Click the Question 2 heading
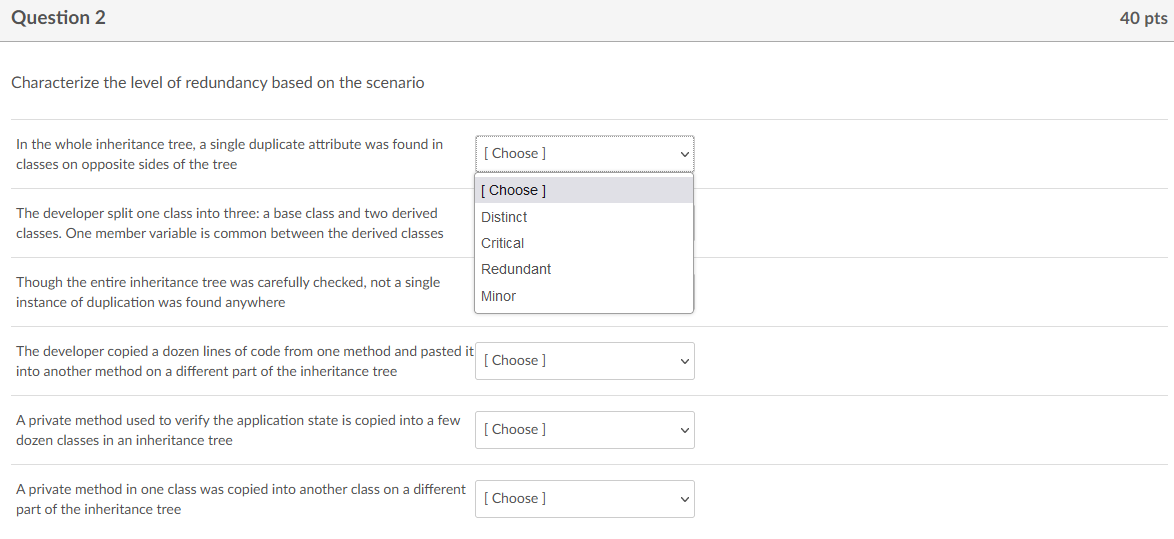The width and height of the screenshot is (1174, 539). (58, 18)
